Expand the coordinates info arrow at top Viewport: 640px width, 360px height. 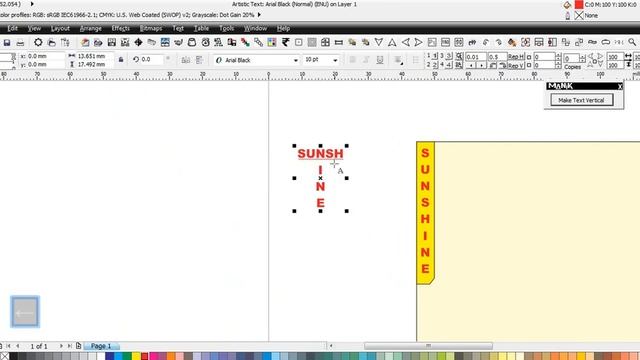pos(32,4)
